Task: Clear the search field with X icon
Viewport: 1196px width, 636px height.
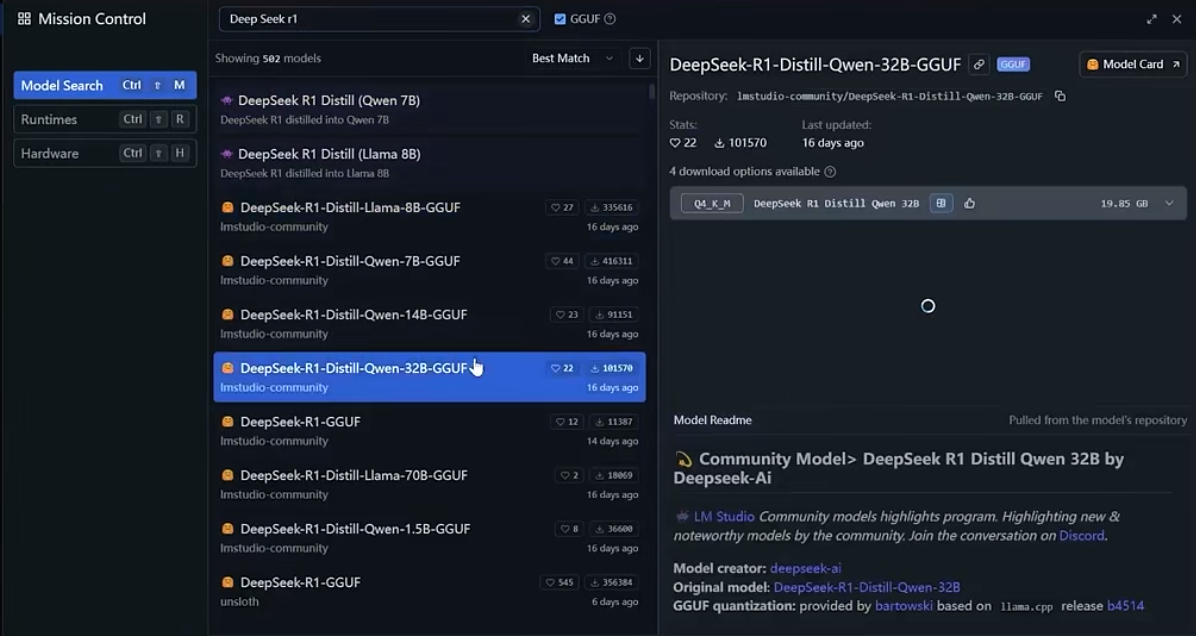Action: [x=526, y=19]
